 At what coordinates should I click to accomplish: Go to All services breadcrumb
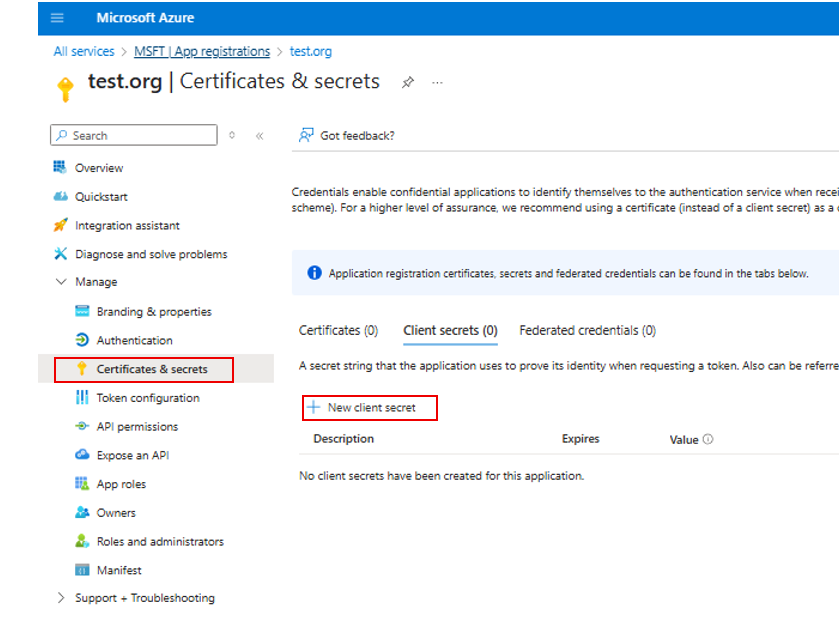click(x=84, y=51)
